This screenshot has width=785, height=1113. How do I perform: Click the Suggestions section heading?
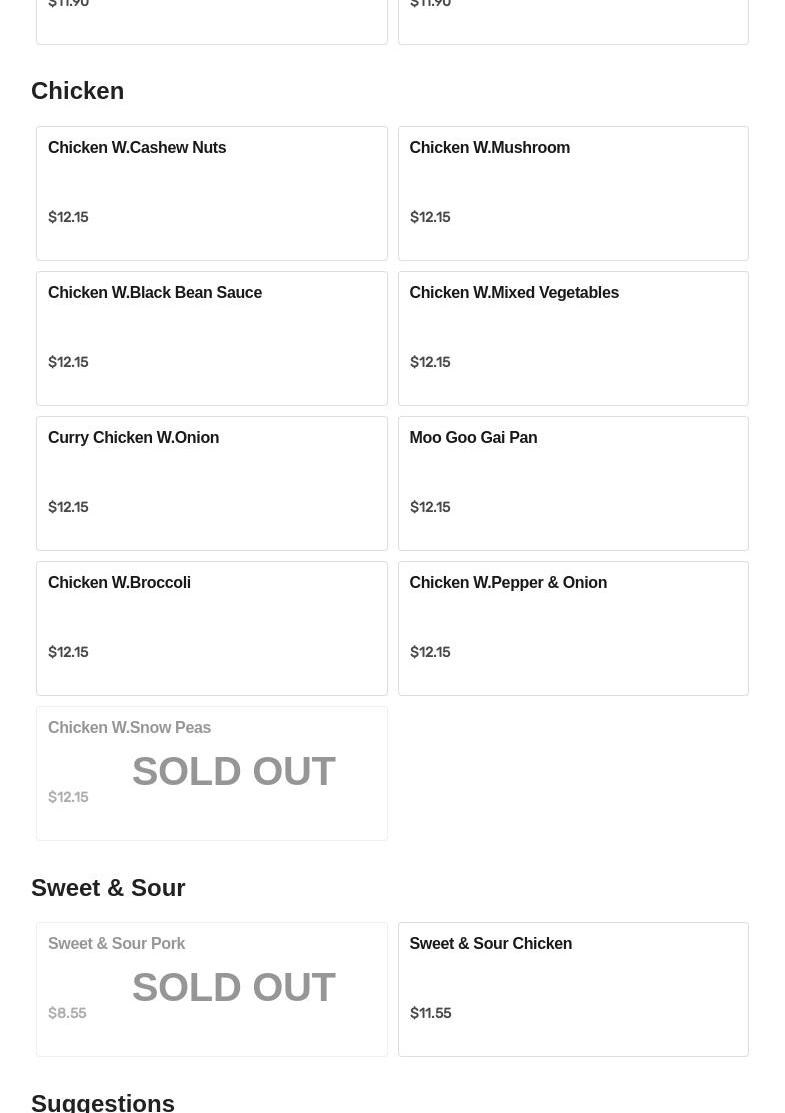point(103,1102)
